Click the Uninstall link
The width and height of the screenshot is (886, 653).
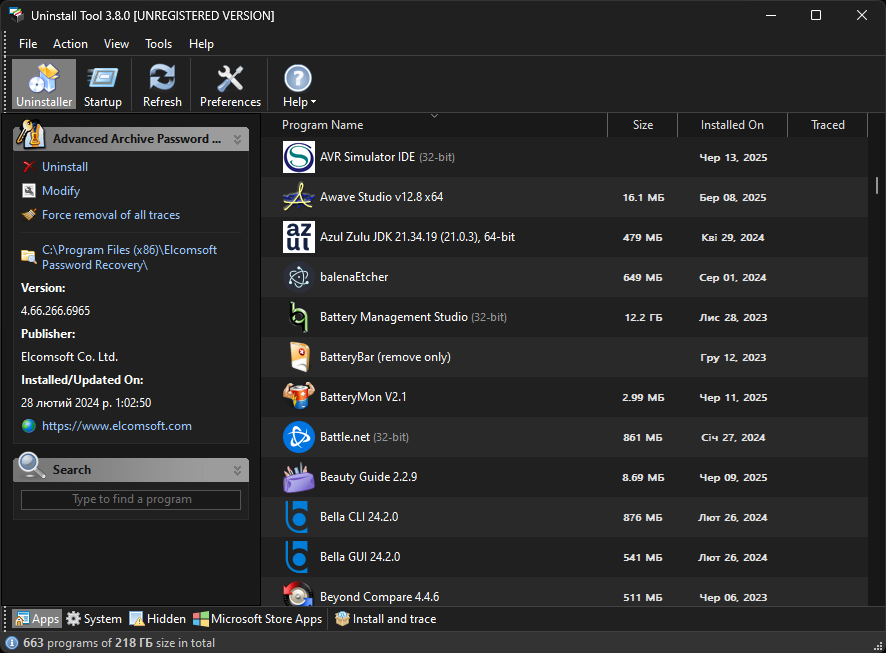65,167
